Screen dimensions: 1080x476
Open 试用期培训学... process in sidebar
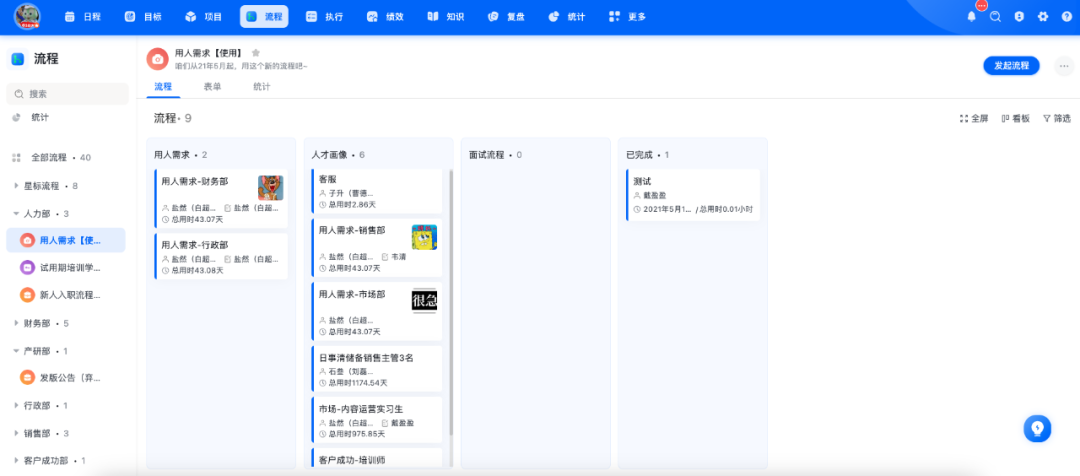point(66,267)
